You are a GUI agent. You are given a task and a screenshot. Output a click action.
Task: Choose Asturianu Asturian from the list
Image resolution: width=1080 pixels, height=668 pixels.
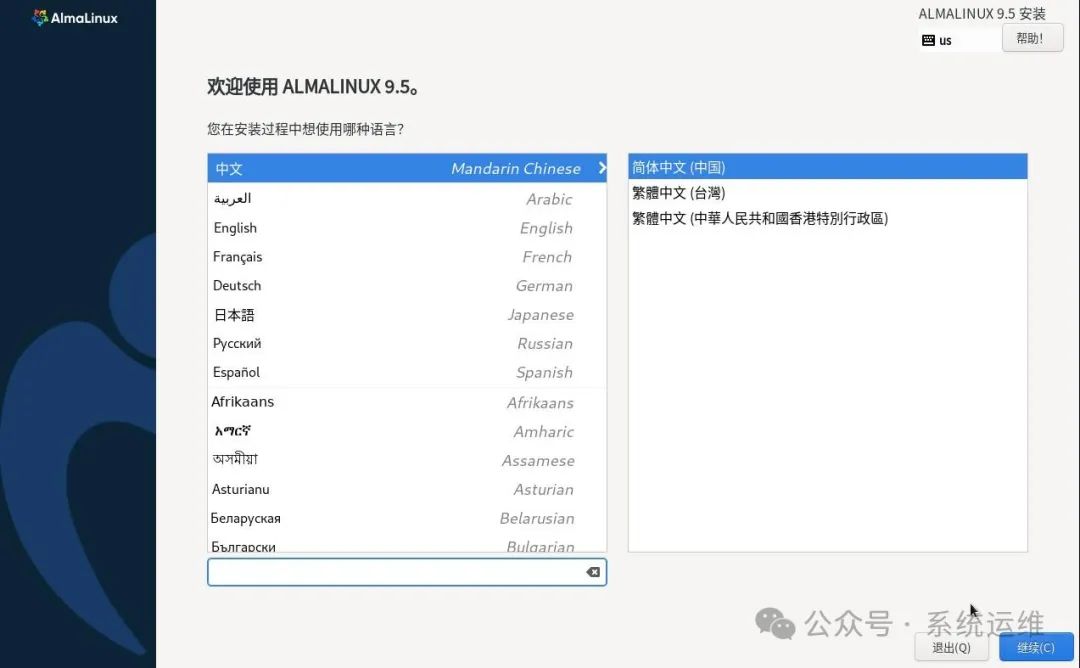tap(407, 489)
